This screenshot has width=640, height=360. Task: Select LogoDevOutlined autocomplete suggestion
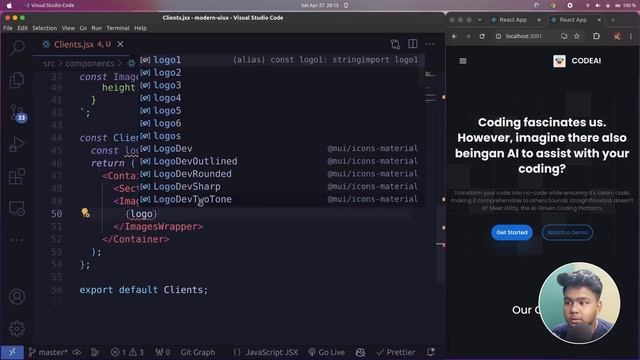click(x=282, y=161)
